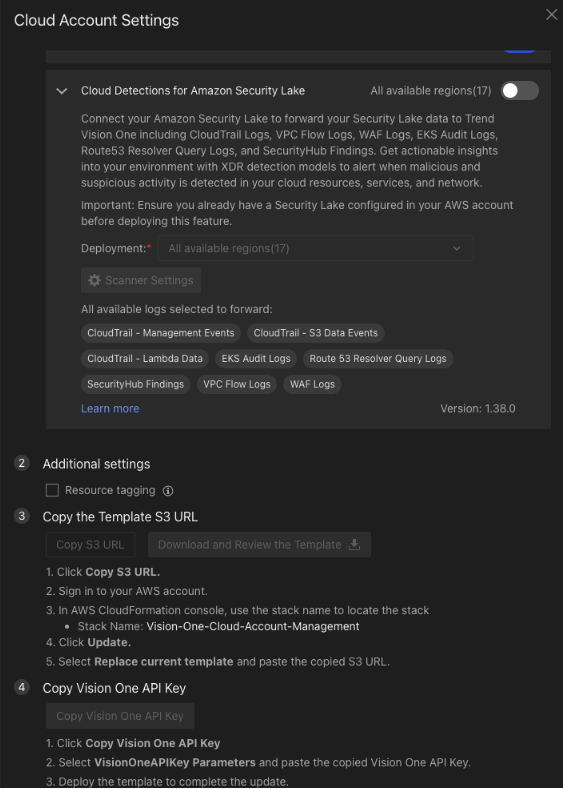Click the Scanner Settings gear icon
The image size is (563, 789).
pyautogui.click(x=94, y=280)
